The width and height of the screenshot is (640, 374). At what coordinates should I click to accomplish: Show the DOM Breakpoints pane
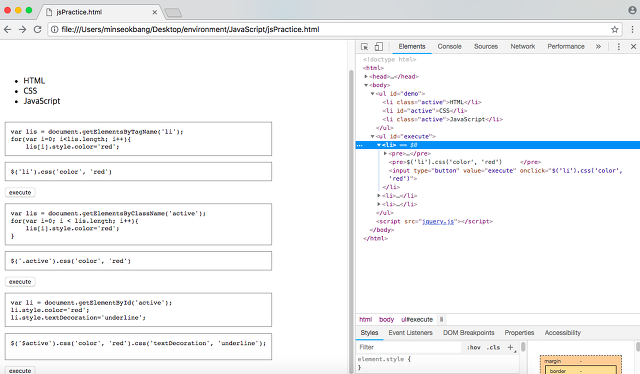pyautogui.click(x=469, y=333)
